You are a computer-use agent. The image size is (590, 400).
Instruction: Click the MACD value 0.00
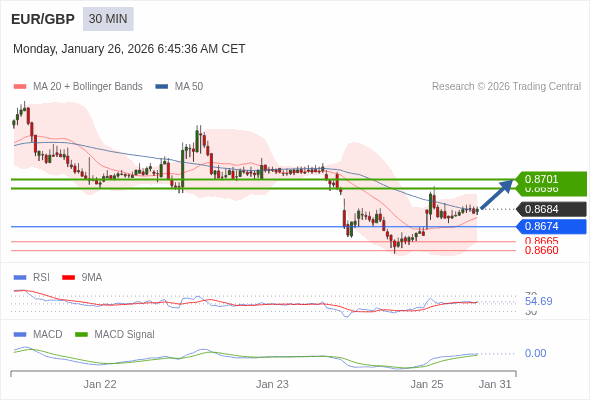[x=535, y=353]
